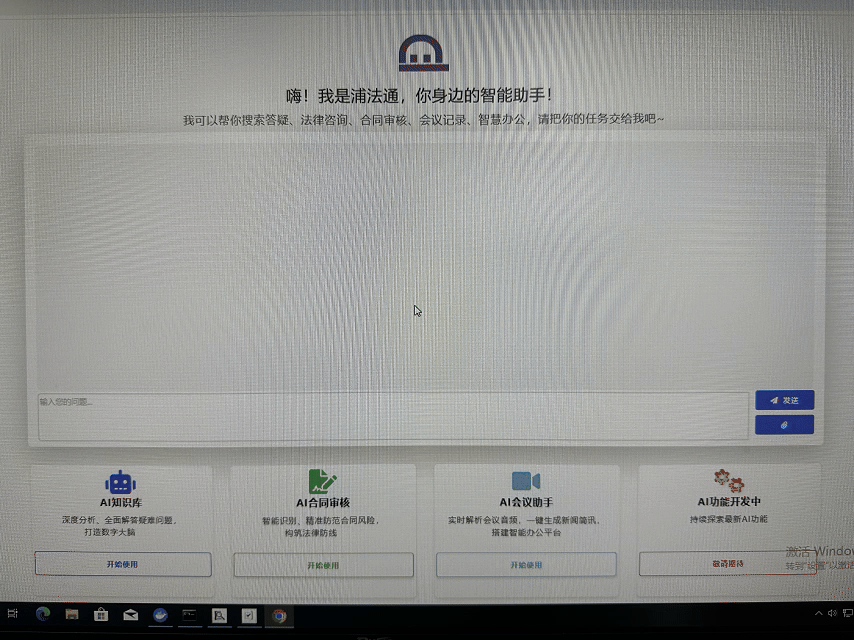This screenshot has width=854, height=640.
Task: Focus the 输入您的问题 input box
Action: 392,415
